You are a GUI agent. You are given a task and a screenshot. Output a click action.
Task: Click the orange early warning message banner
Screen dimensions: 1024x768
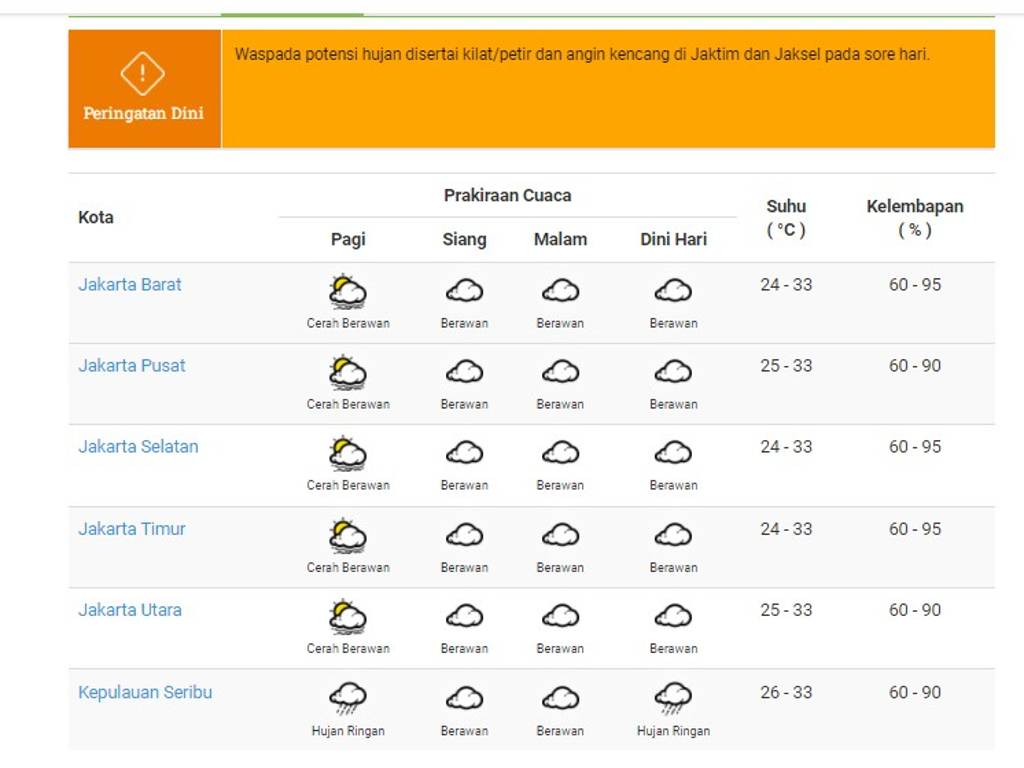click(607, 88)
